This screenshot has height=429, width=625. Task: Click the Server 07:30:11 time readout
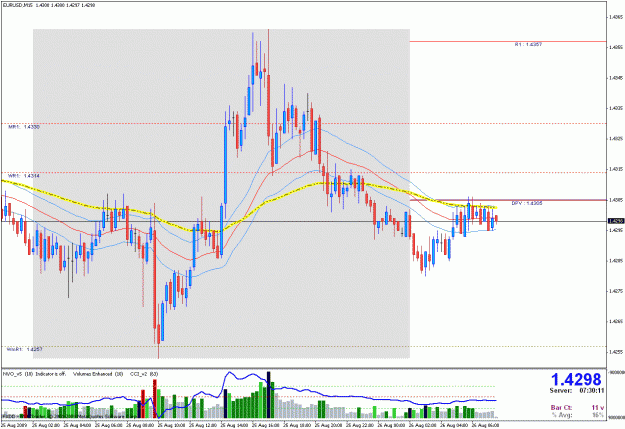577,391
